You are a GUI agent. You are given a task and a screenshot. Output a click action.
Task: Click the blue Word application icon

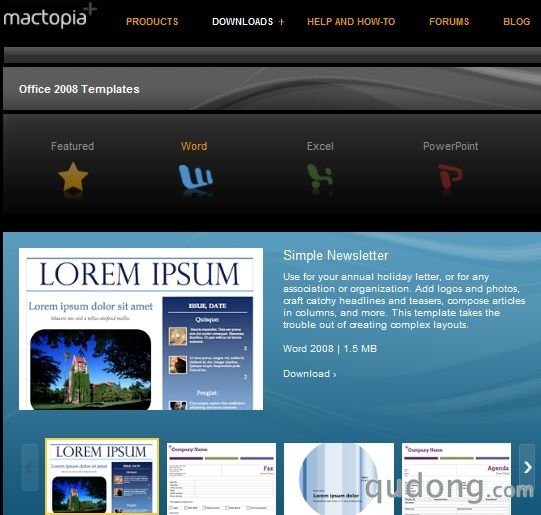[196, 177]
